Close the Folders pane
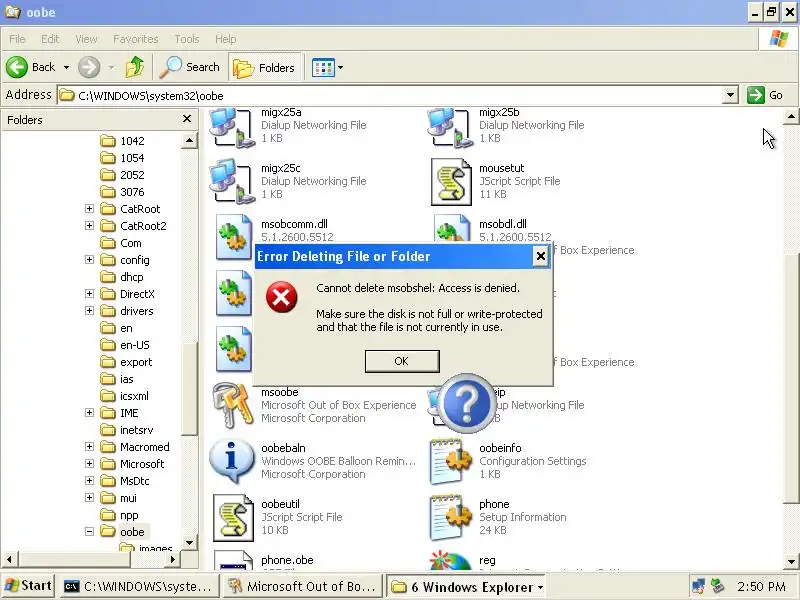 187,119
